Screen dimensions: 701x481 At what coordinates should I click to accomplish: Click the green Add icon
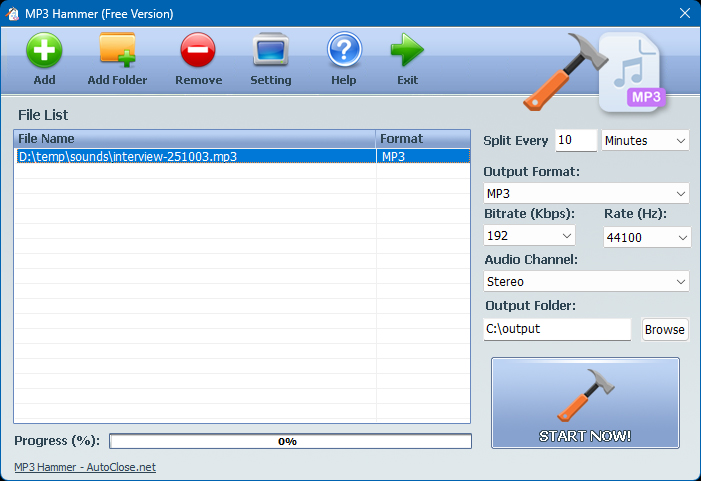(44, 50)
